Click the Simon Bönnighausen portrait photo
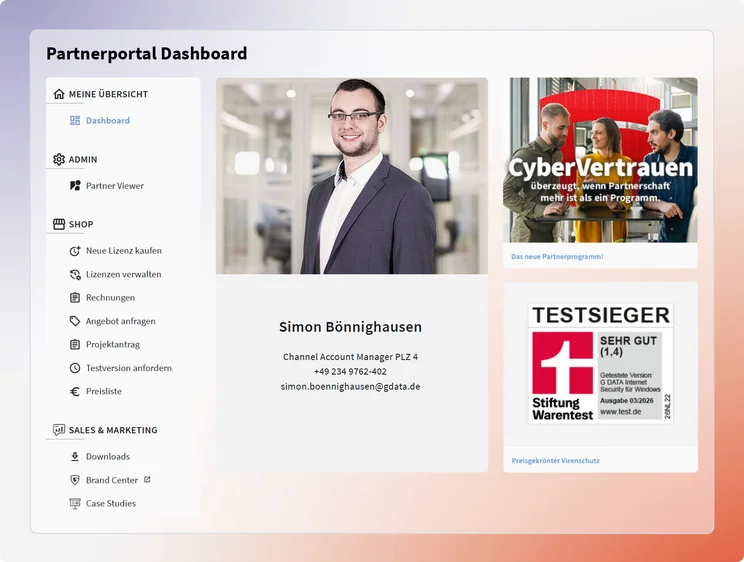This screenshot has width=744, height=562. pos(352,176)
